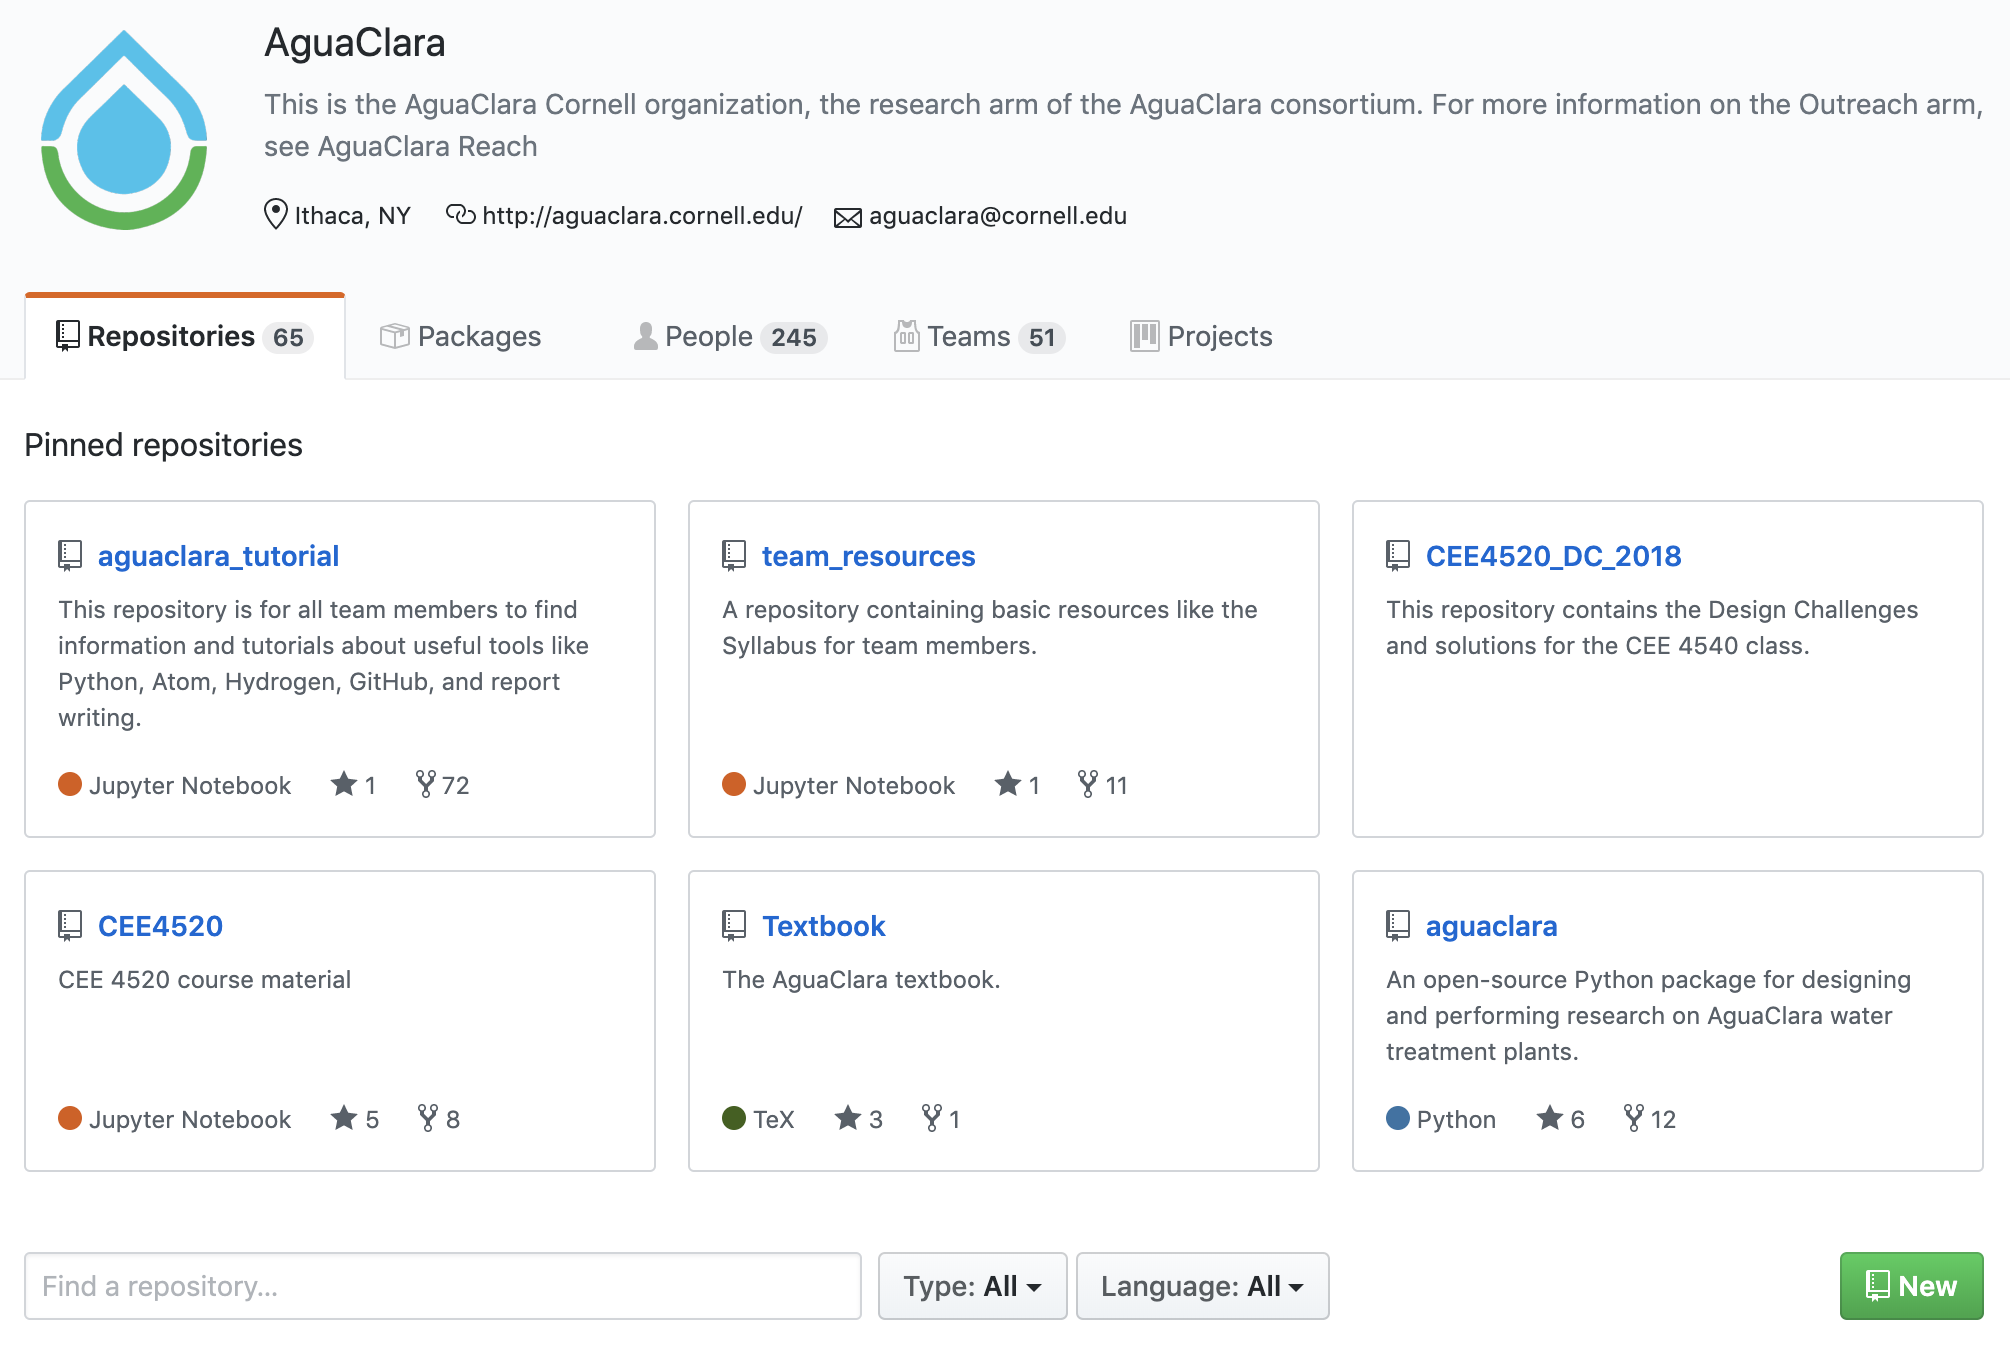Image resolution: width=2010 pixels, height=1346 pixels.
Task: Click the AguaClara organization name heading
Action: click(354, 43)
